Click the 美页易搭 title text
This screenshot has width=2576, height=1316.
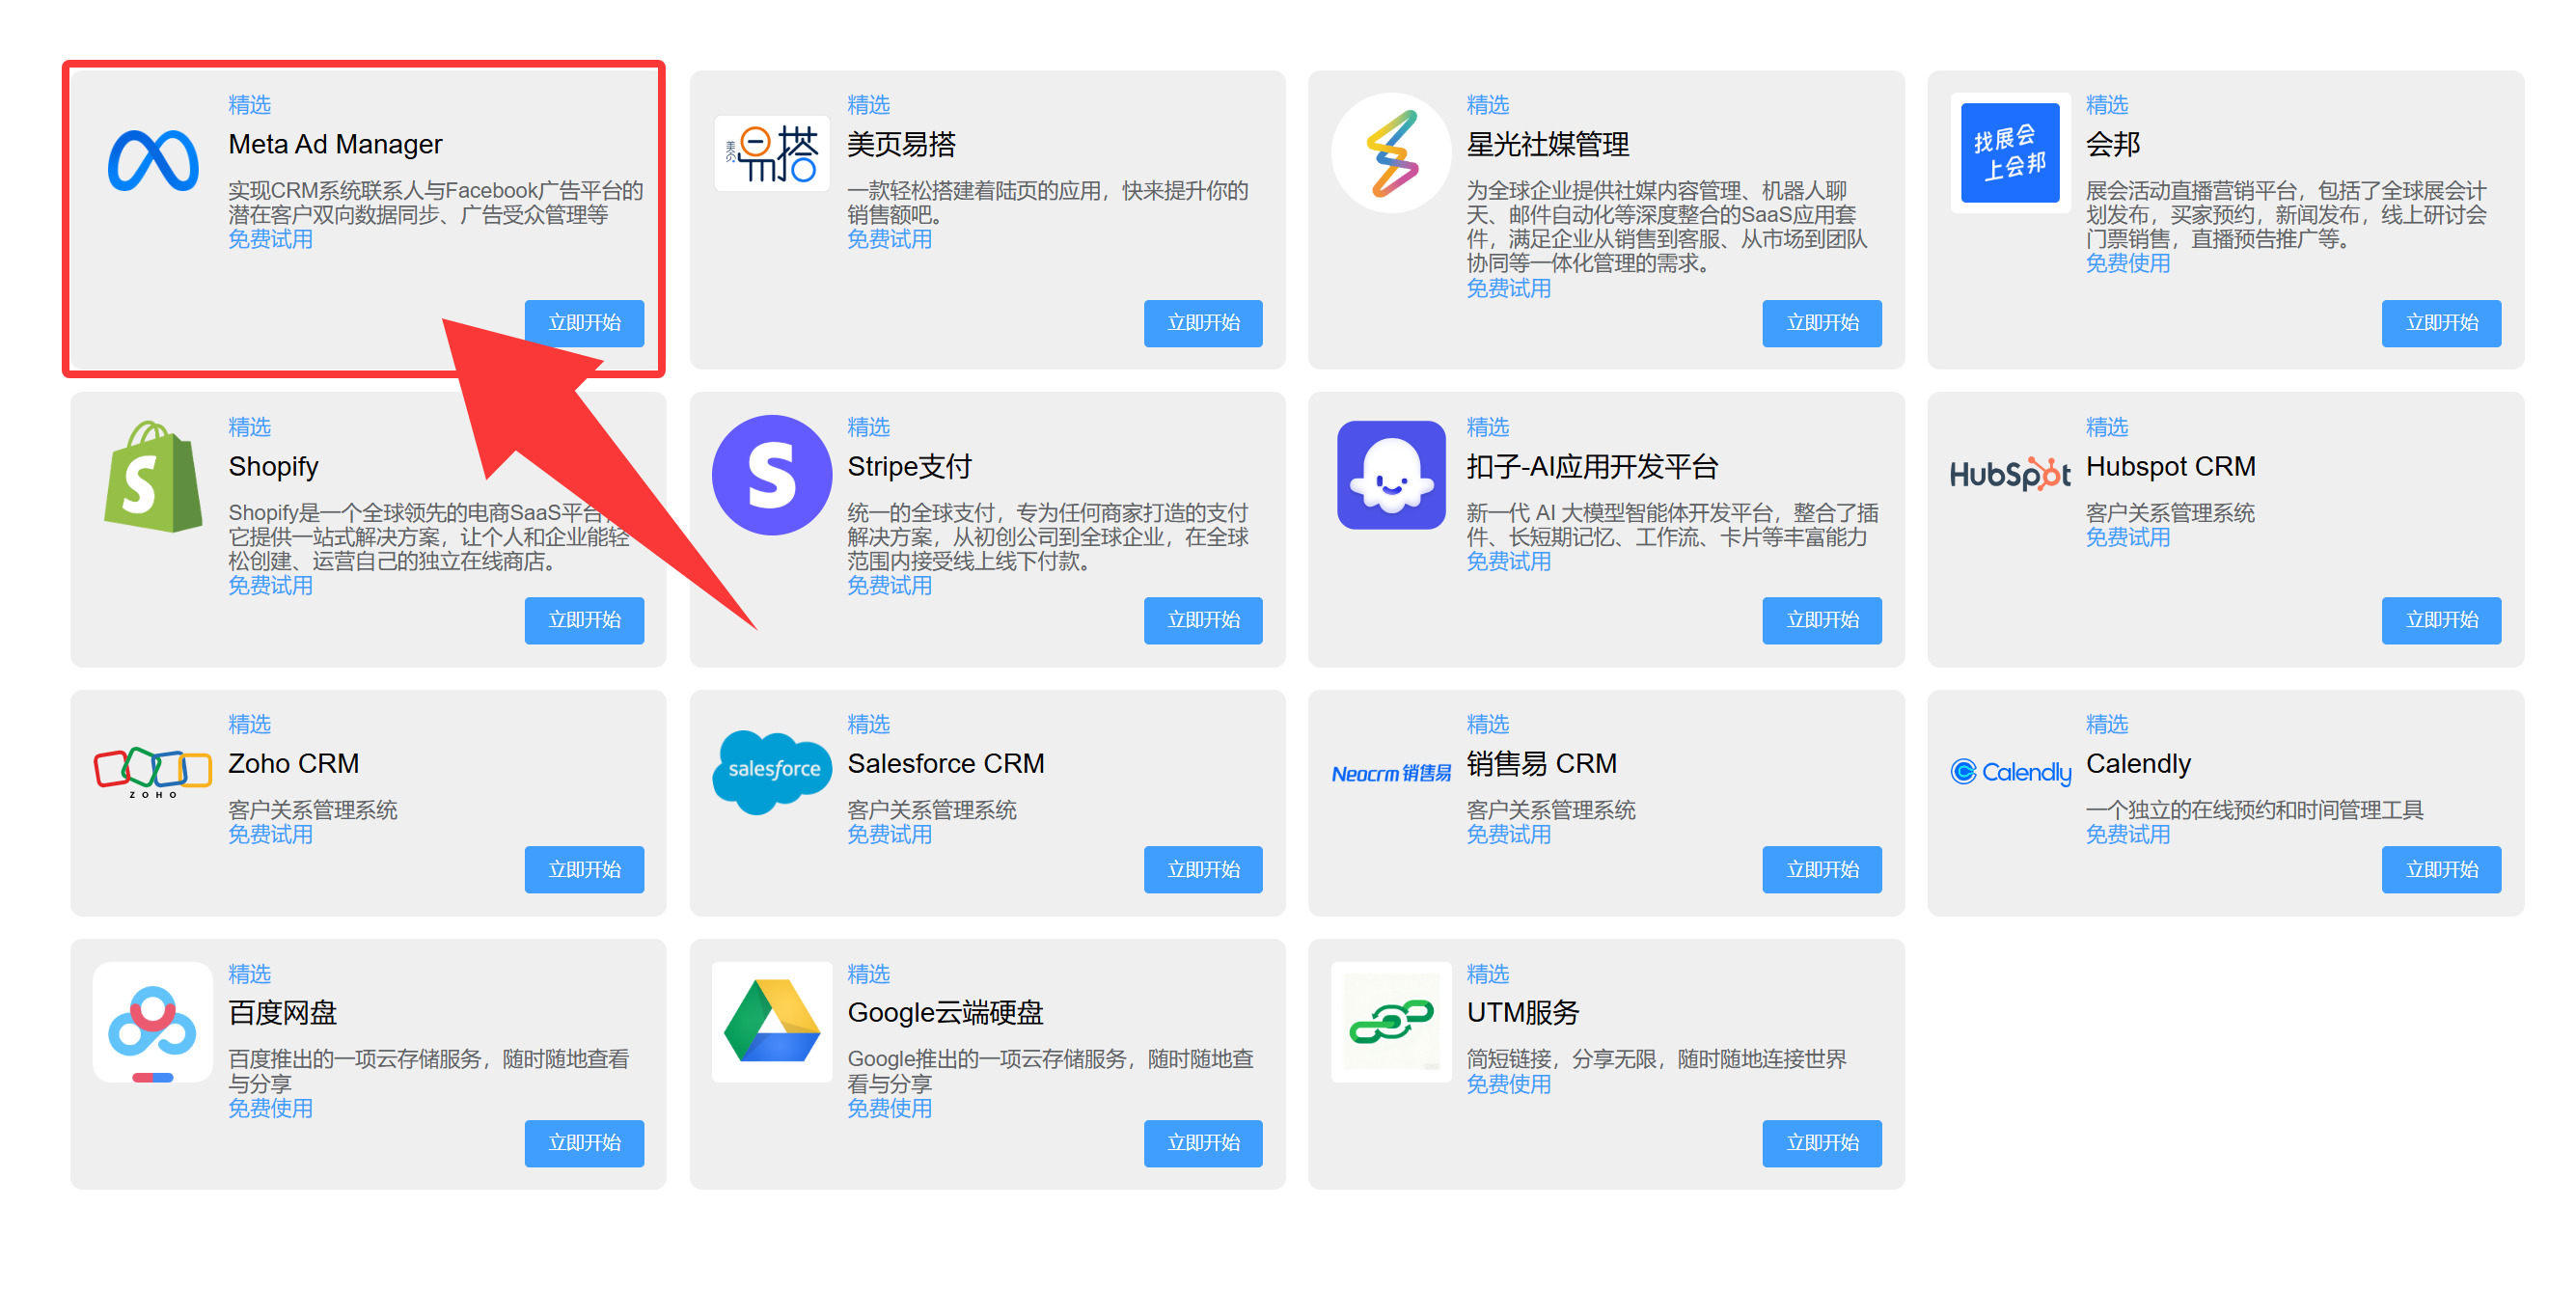[901, 144]
